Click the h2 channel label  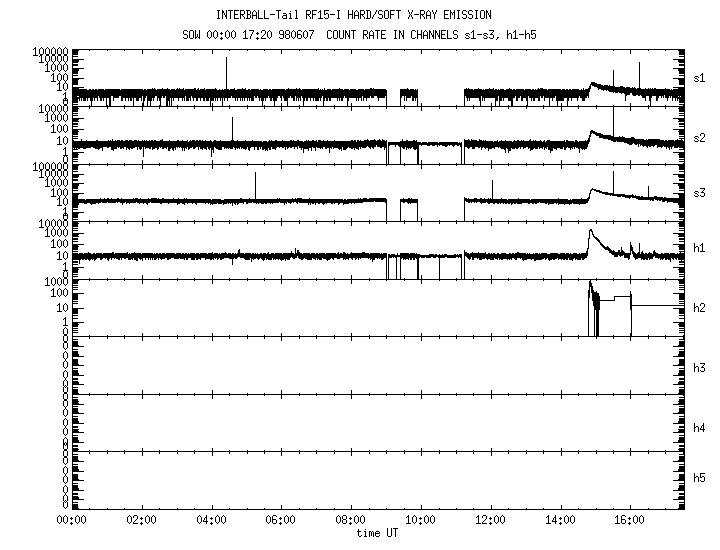coord(699,307)
